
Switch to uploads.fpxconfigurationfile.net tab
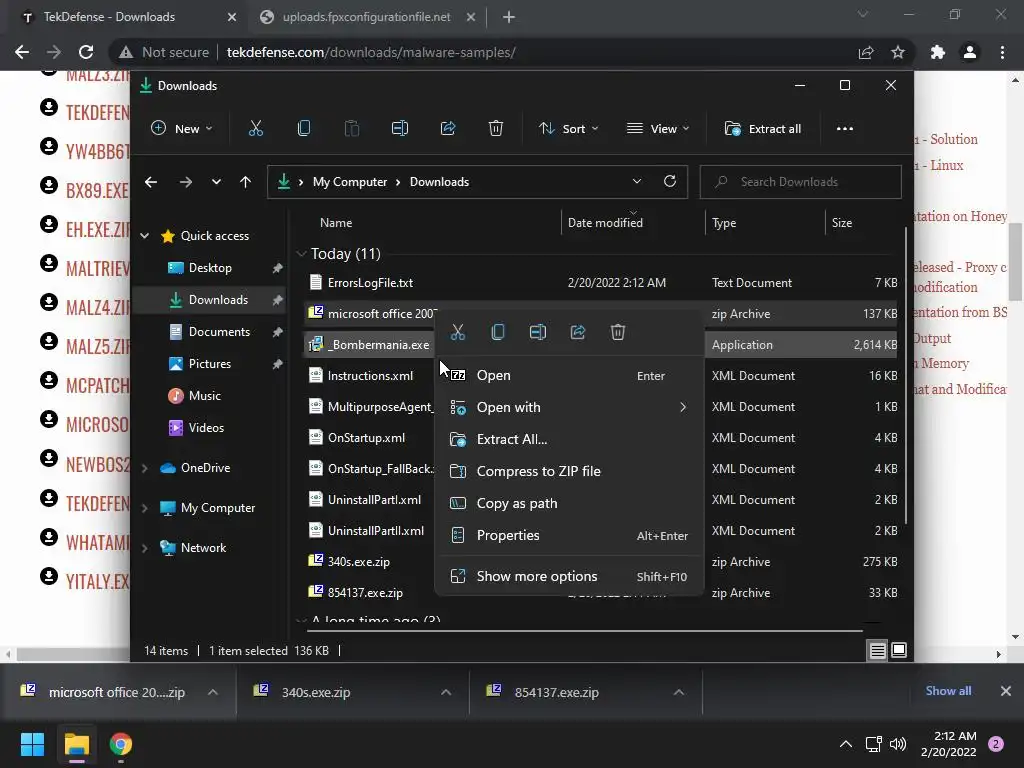[x=366, y=17]
